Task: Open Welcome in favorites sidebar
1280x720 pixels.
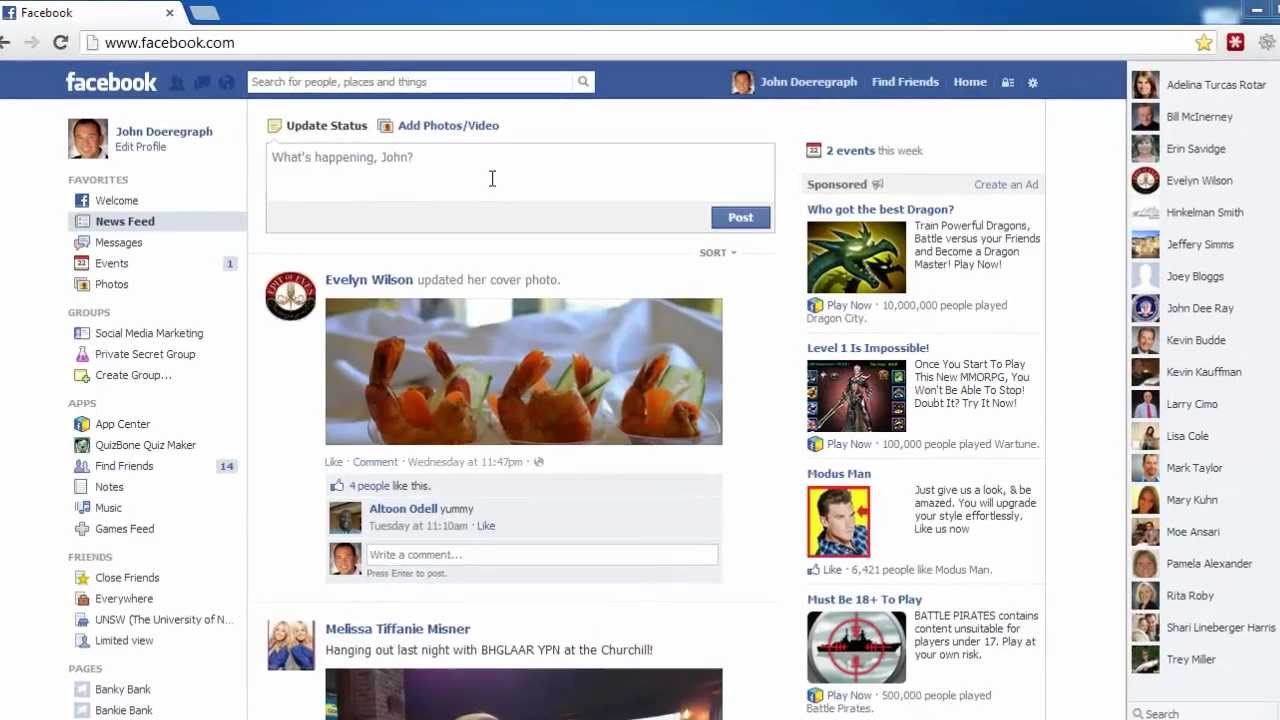Action: coord(116,200)
